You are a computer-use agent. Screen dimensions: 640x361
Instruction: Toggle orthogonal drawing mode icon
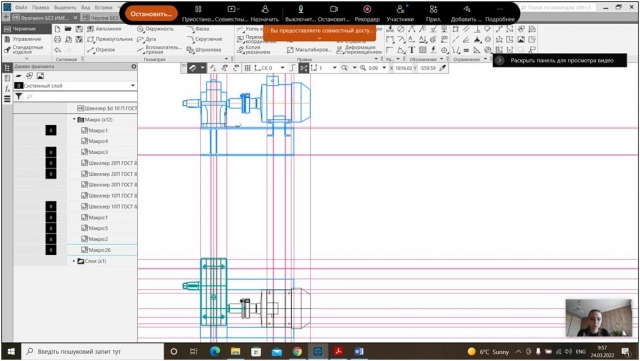[292, 68]
